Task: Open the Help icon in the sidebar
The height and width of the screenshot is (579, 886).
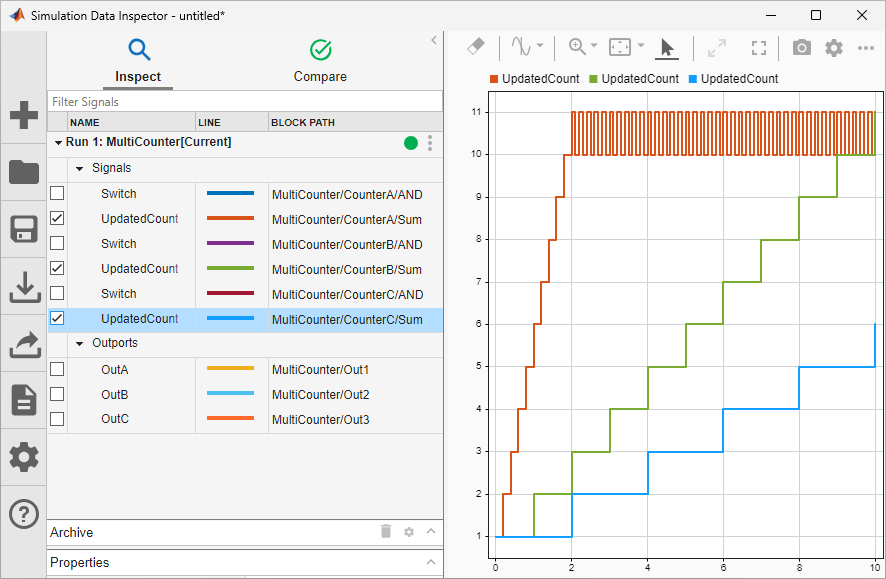Action: [x=23, y=514]
